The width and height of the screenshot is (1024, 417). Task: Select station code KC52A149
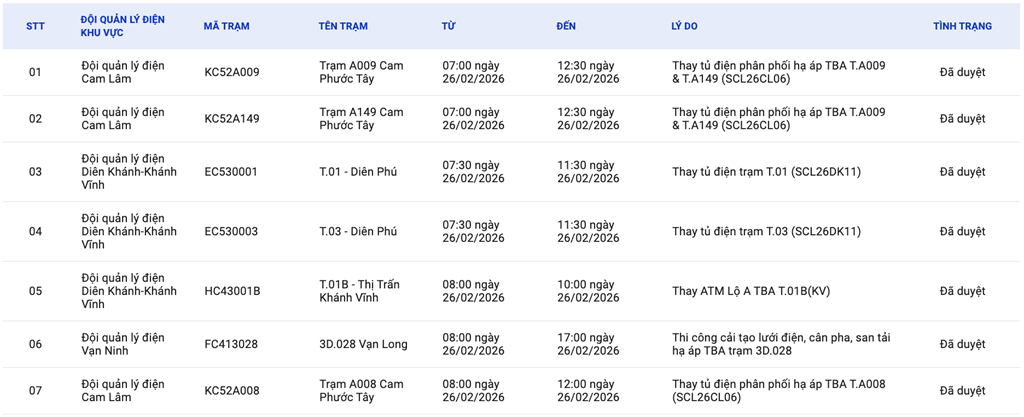pyautogui.click(x=231, y=119)
